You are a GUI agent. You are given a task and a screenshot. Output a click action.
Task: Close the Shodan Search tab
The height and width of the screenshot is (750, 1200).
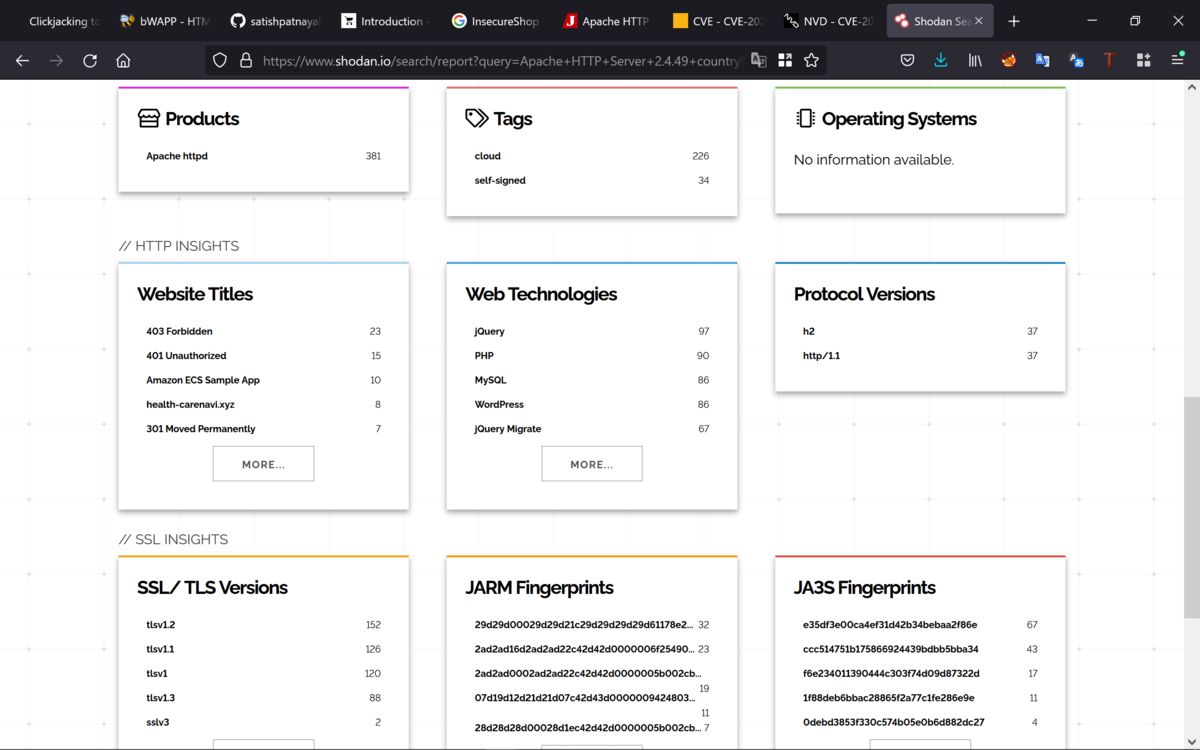tap(979, 21)
